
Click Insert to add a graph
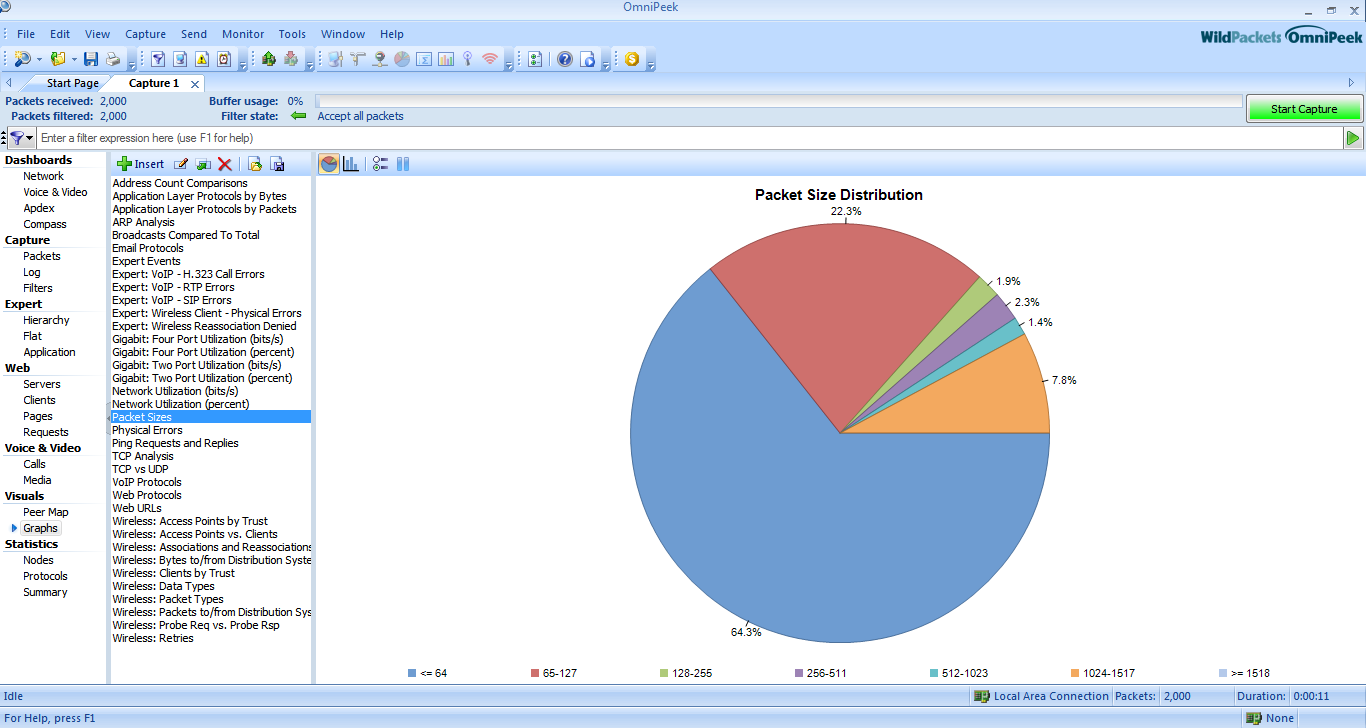pyautogui.click(x=140, y=164)
